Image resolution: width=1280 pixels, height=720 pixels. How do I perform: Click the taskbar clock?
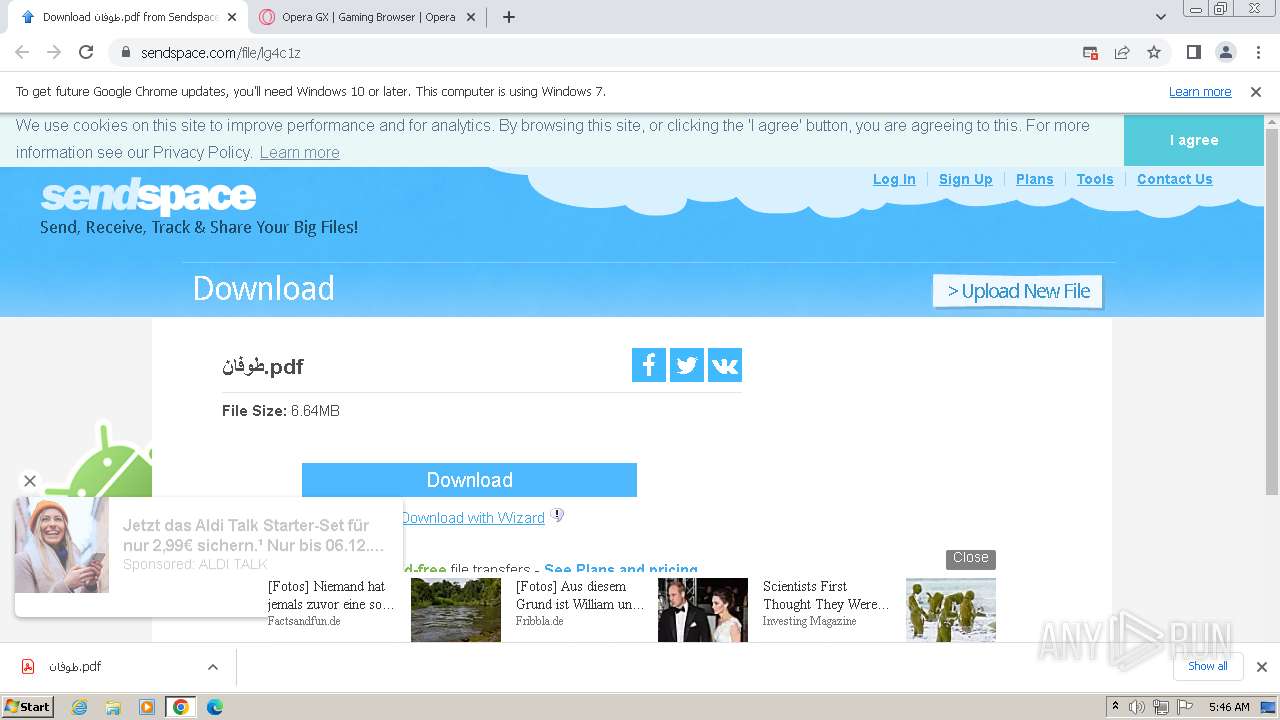1229,707
